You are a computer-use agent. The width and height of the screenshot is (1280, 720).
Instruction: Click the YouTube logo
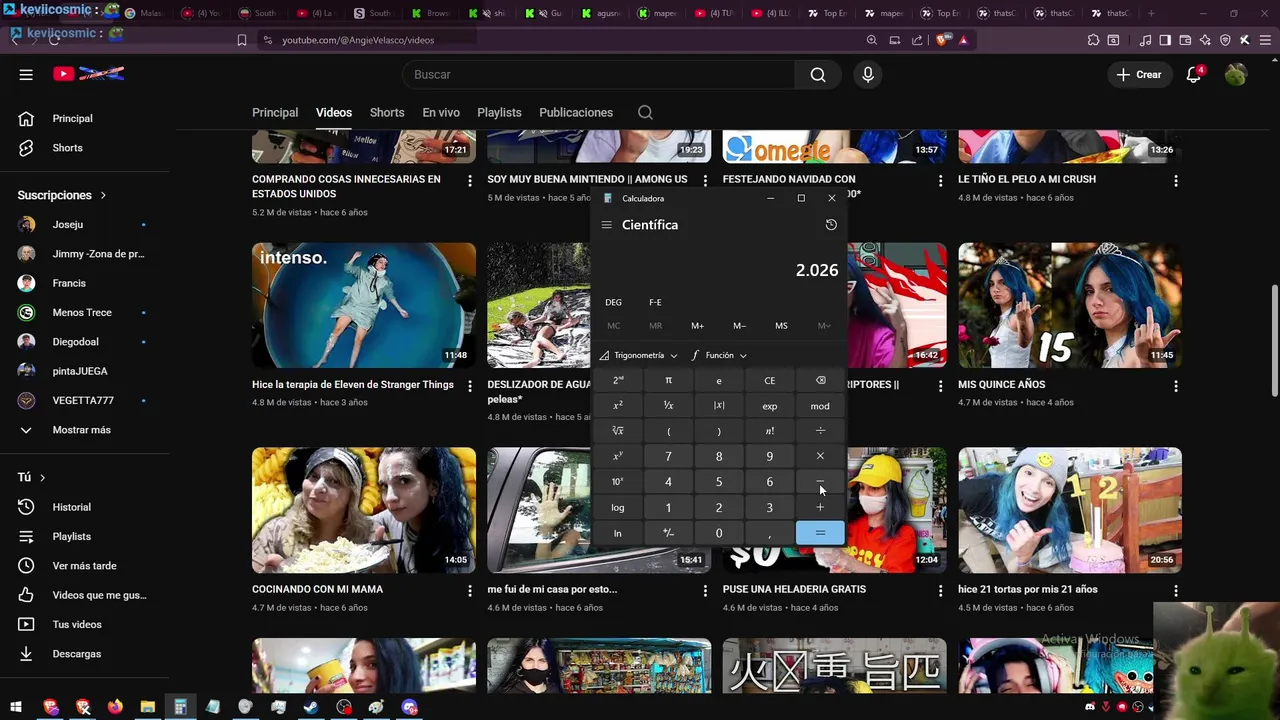[88, 74]
